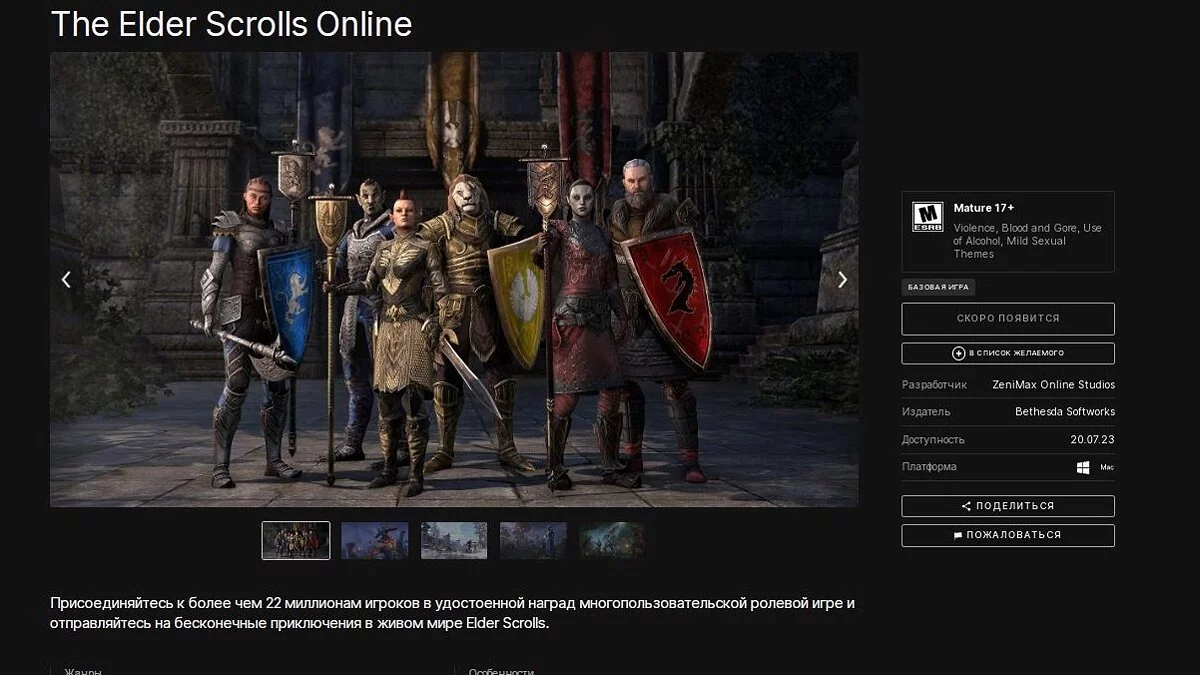Click the ESRB Mature rating badge
1200x675 pixels.
[x=927, y=217]
